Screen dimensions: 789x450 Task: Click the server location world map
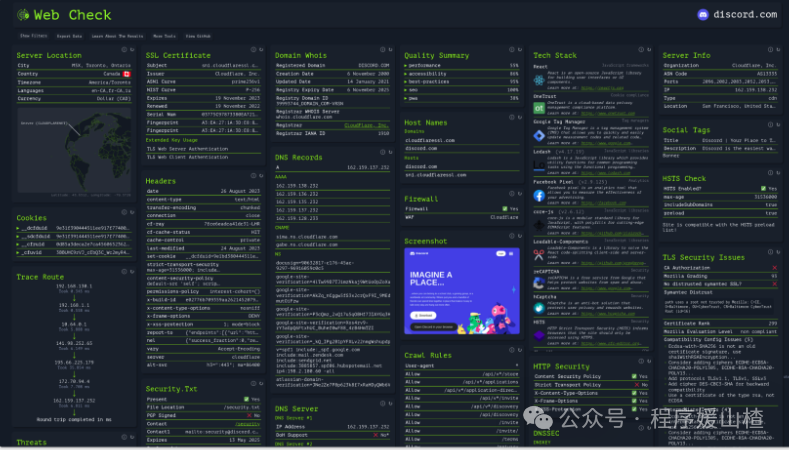74,150
